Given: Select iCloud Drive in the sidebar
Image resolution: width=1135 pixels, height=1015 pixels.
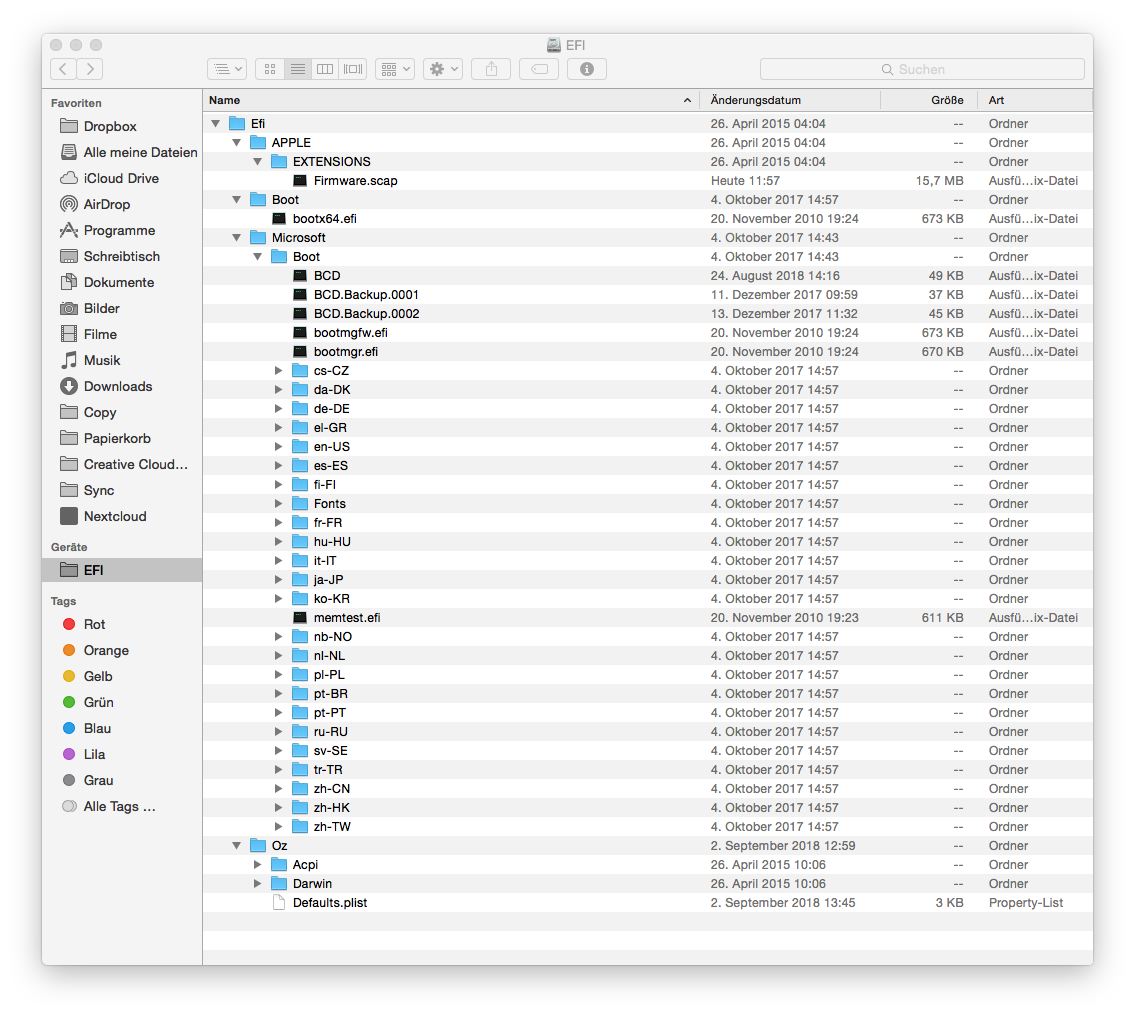Looking at the screenshot, I should (x=121, y=178).
